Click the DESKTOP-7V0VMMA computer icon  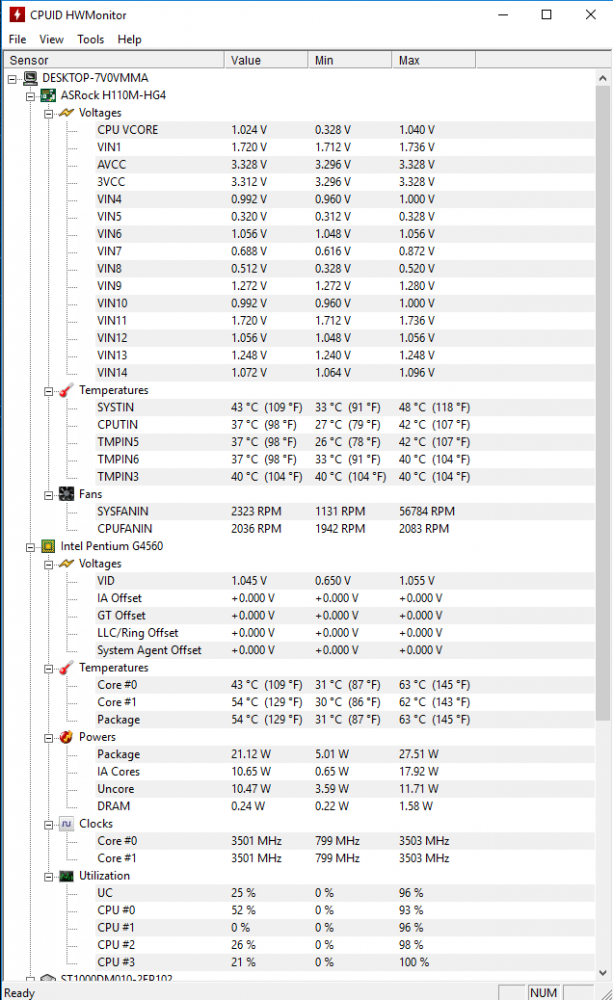coord(29,78)
